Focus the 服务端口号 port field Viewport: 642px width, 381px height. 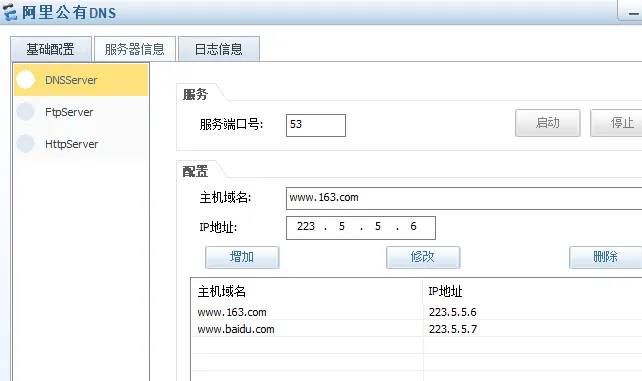[x=316, y=125]
